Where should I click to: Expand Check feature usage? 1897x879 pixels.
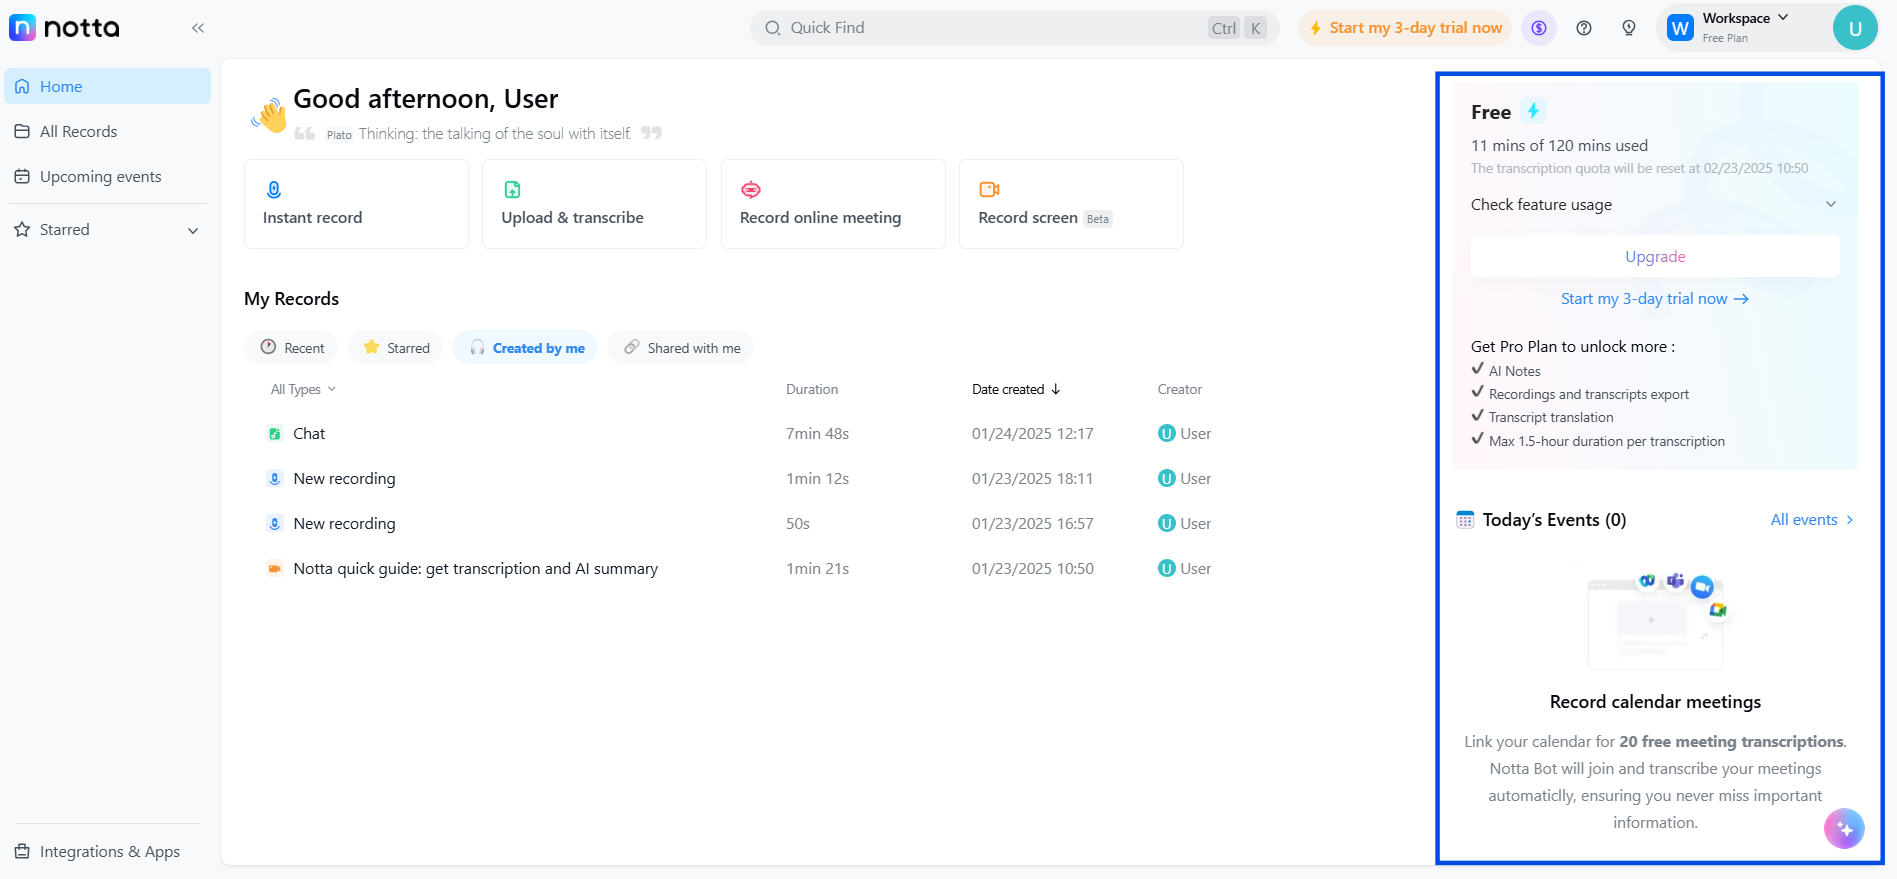1654,204
